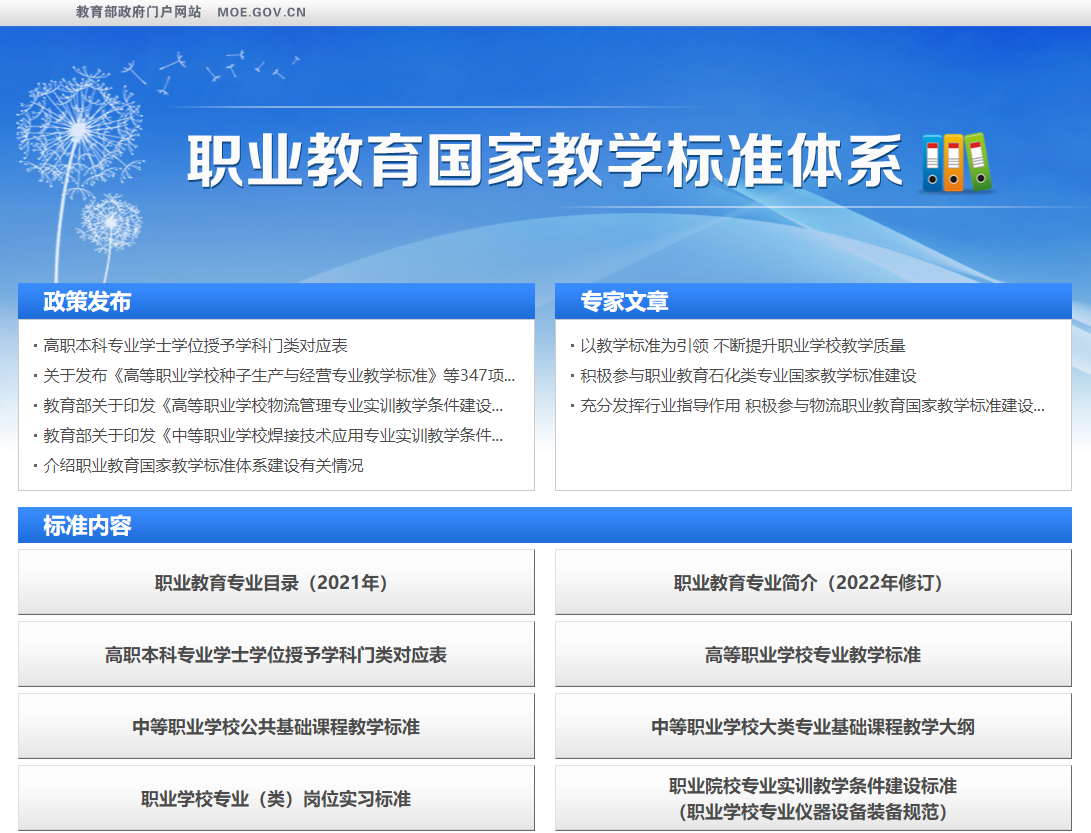Click 职业学校专业（类）岗位实习标准 button
This screenshot has width=1091, height=833.
coord(276,799)
